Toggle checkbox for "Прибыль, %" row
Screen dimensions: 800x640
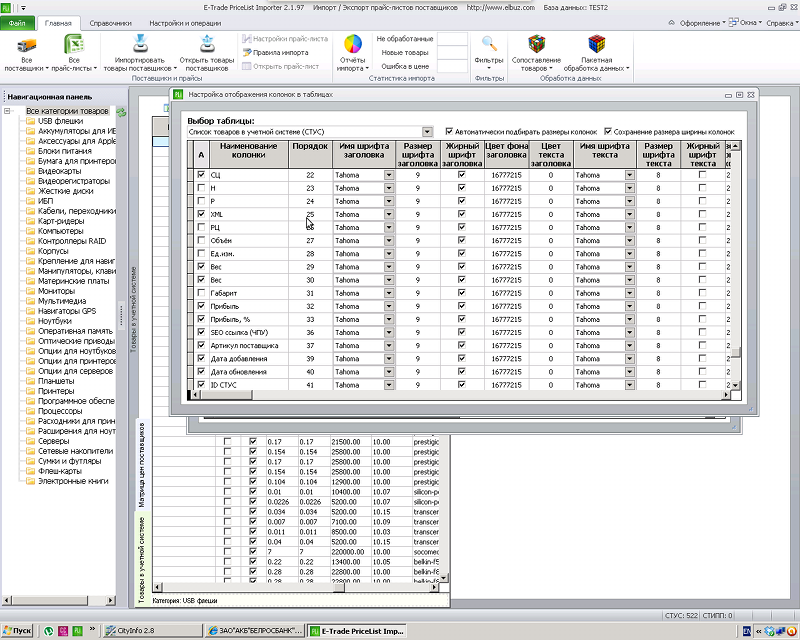point(201,319)
